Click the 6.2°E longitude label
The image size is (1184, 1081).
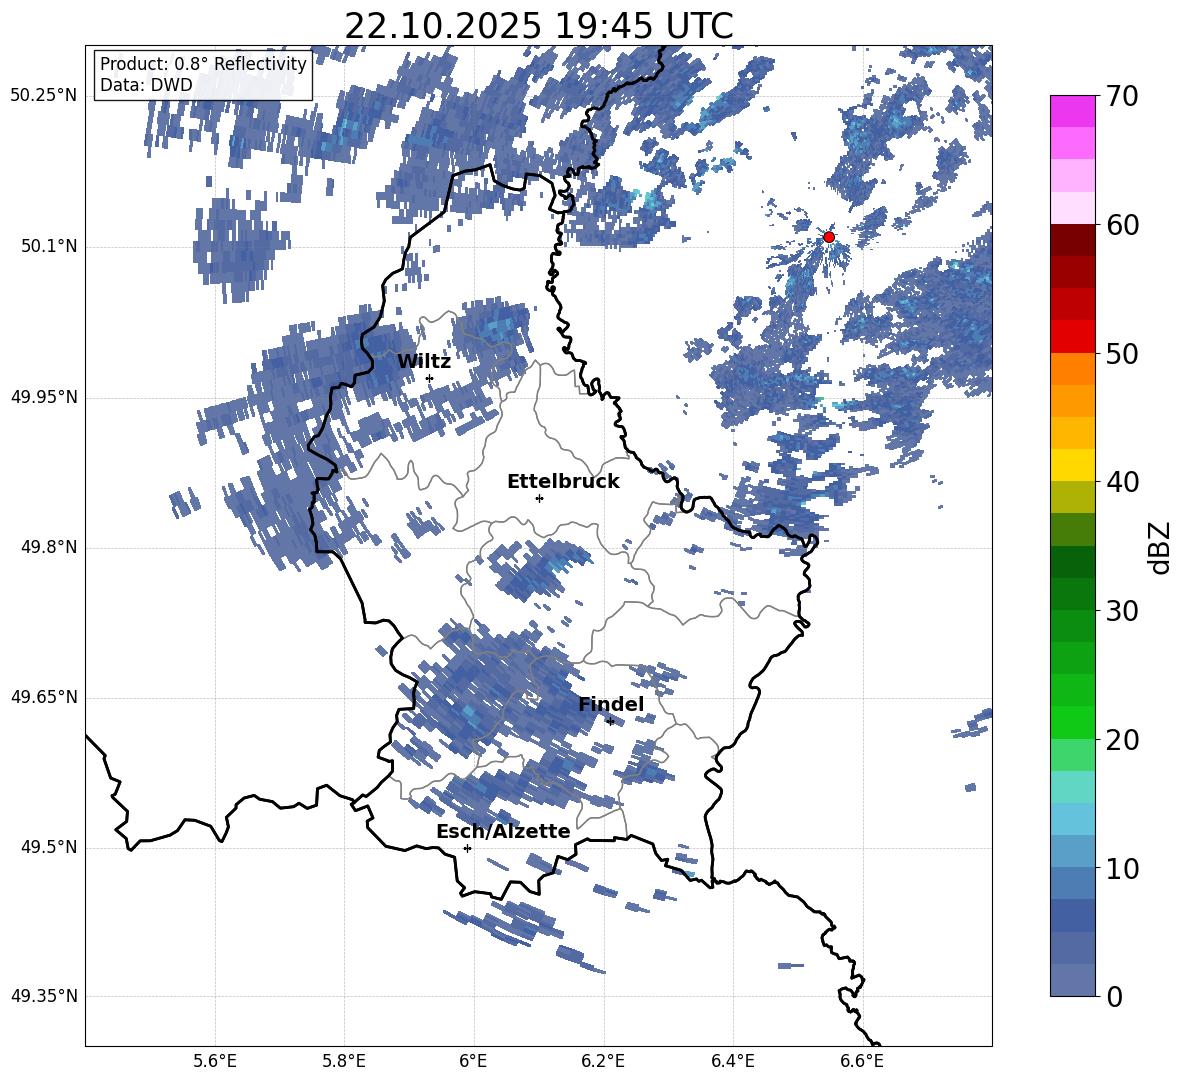point(603,1062)
